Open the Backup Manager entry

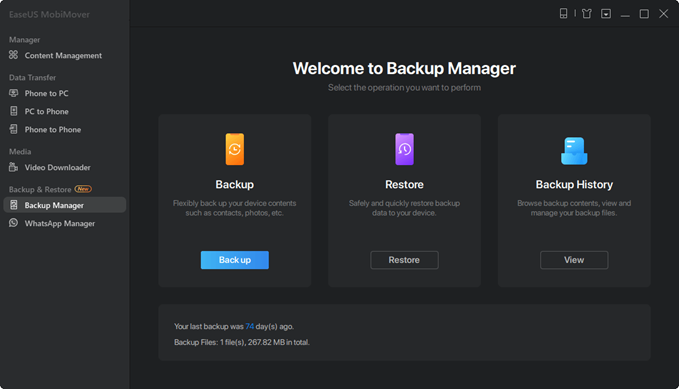tap(65, 205)
